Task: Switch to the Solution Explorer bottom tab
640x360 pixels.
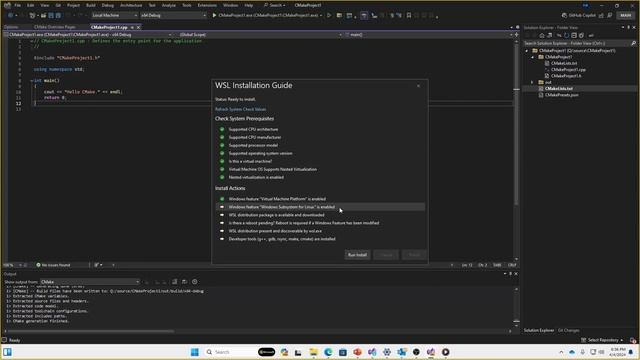Action: [x=539, y=330]
